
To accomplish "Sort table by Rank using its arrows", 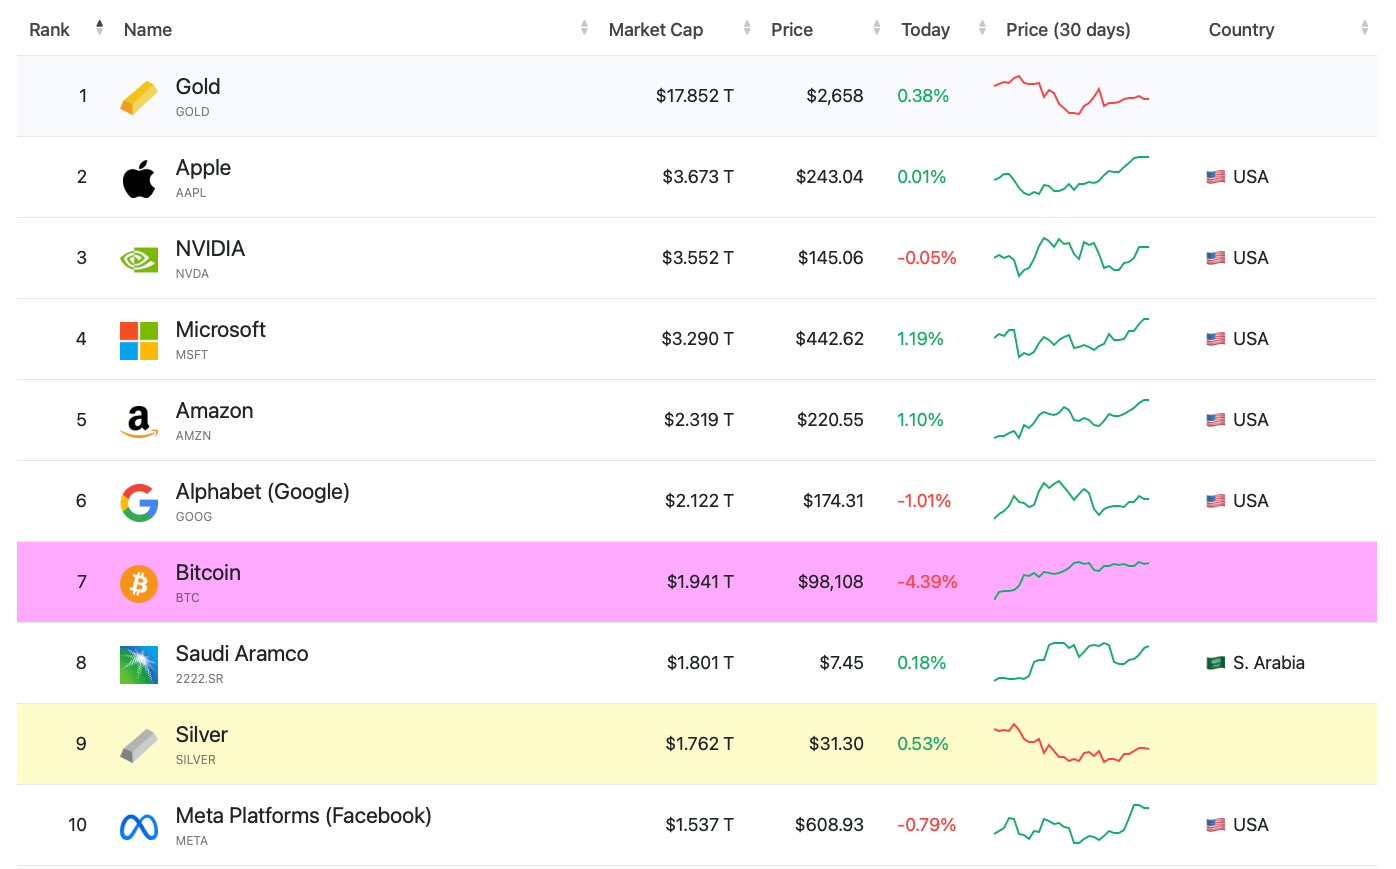I will pyautogui.click(x=99, y=28).
